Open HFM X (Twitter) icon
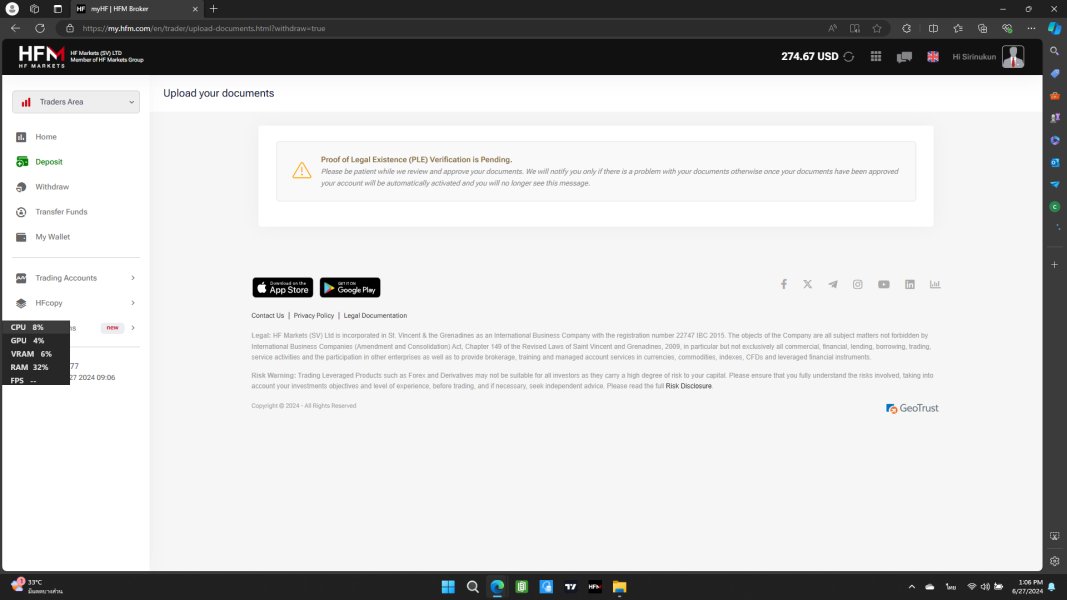This screenshot has width=1067, height=600. point(808,284)
